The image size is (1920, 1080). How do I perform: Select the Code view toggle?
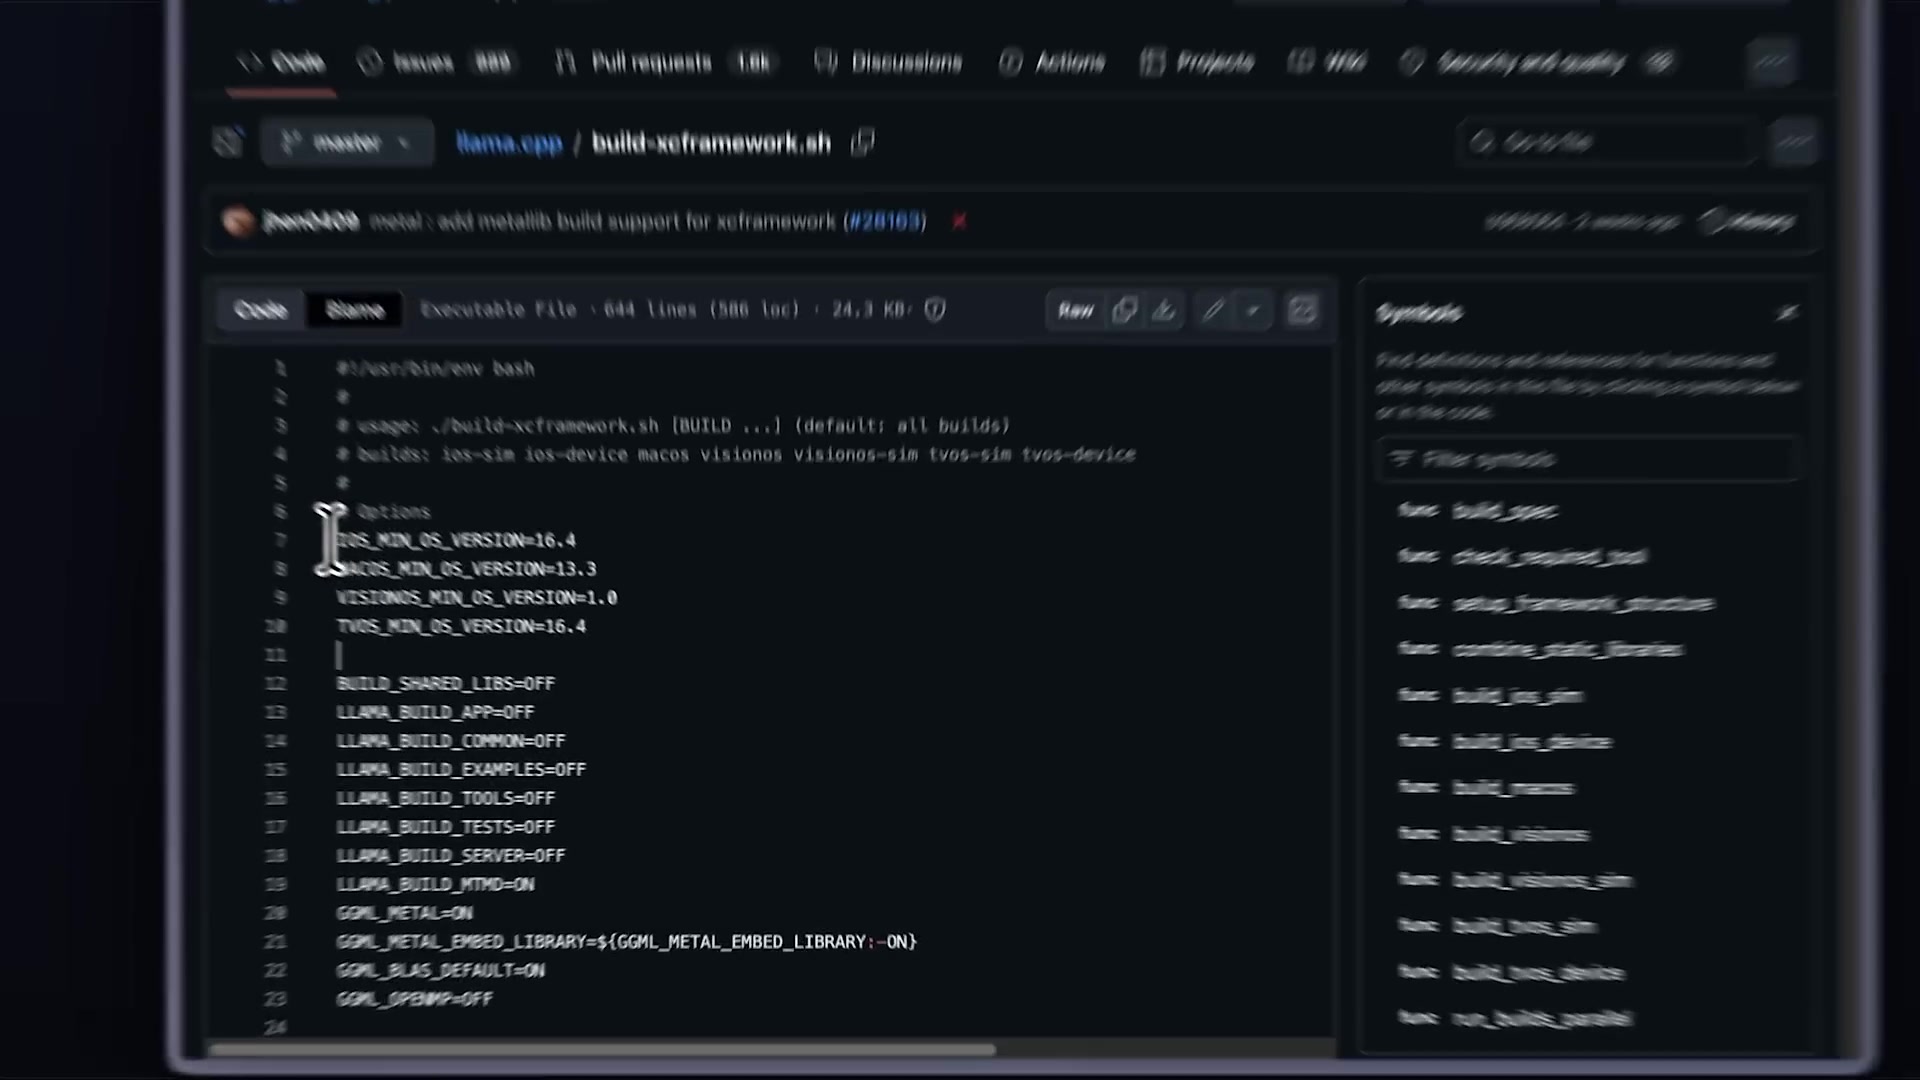tap(261, 310)
